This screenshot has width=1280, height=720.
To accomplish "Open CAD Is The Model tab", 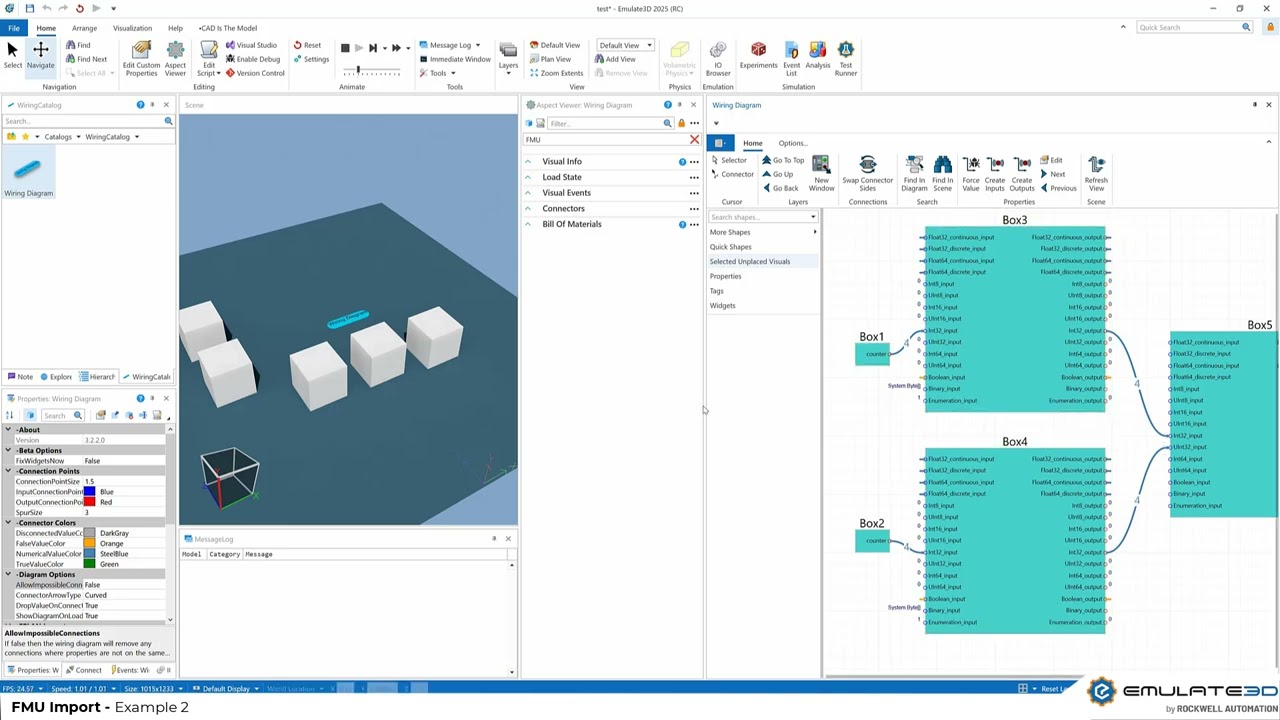I will [x=227, y=28].
